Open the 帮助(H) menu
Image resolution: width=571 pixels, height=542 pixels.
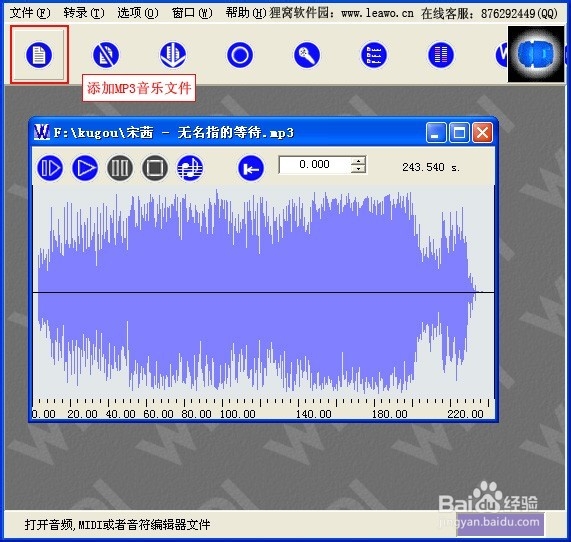tap(246, 13)
